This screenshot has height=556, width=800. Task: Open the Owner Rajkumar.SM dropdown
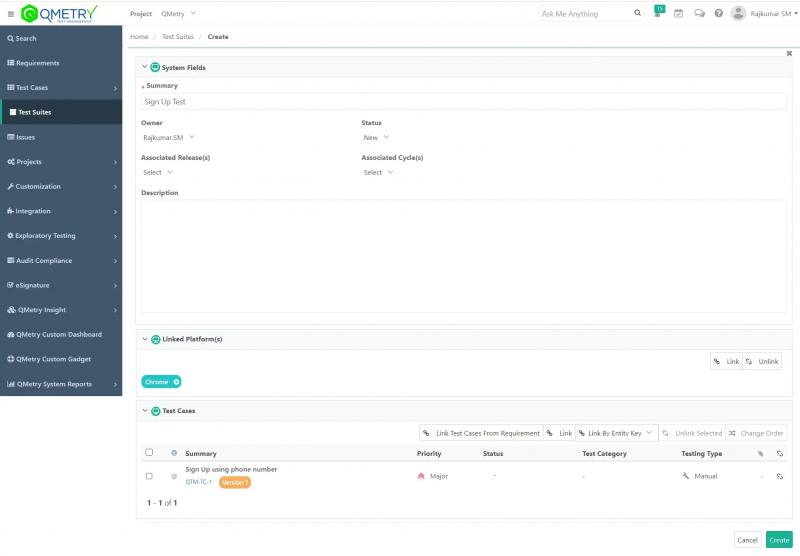pos(168,137)
